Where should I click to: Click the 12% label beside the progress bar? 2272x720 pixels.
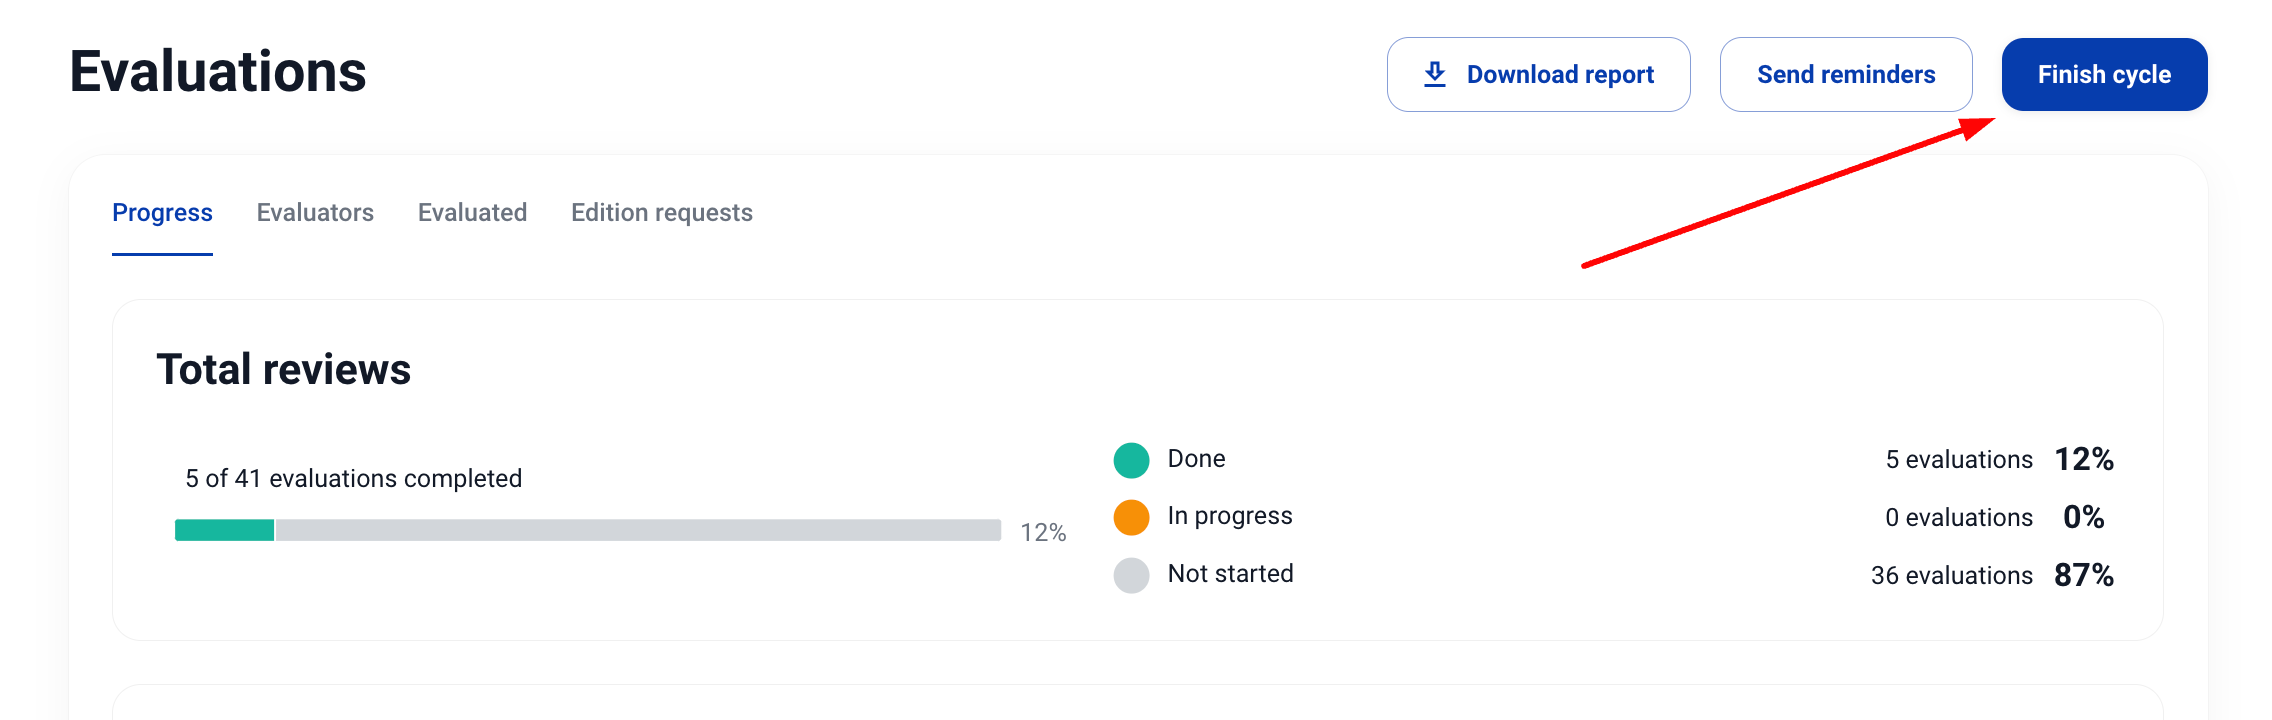[1043, 533]
